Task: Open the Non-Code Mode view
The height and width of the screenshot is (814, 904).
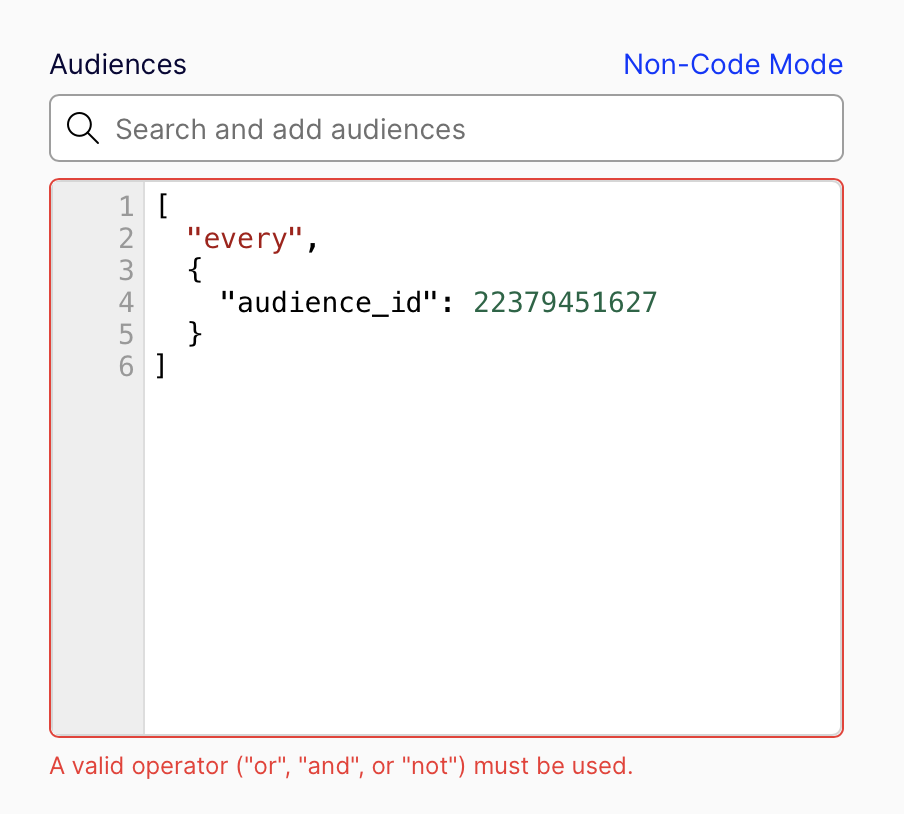Action: click(733, 64)
